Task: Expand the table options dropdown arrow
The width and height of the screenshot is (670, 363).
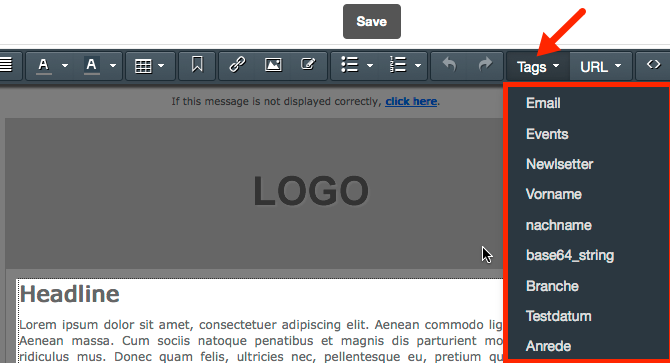Action: [161, 66]
